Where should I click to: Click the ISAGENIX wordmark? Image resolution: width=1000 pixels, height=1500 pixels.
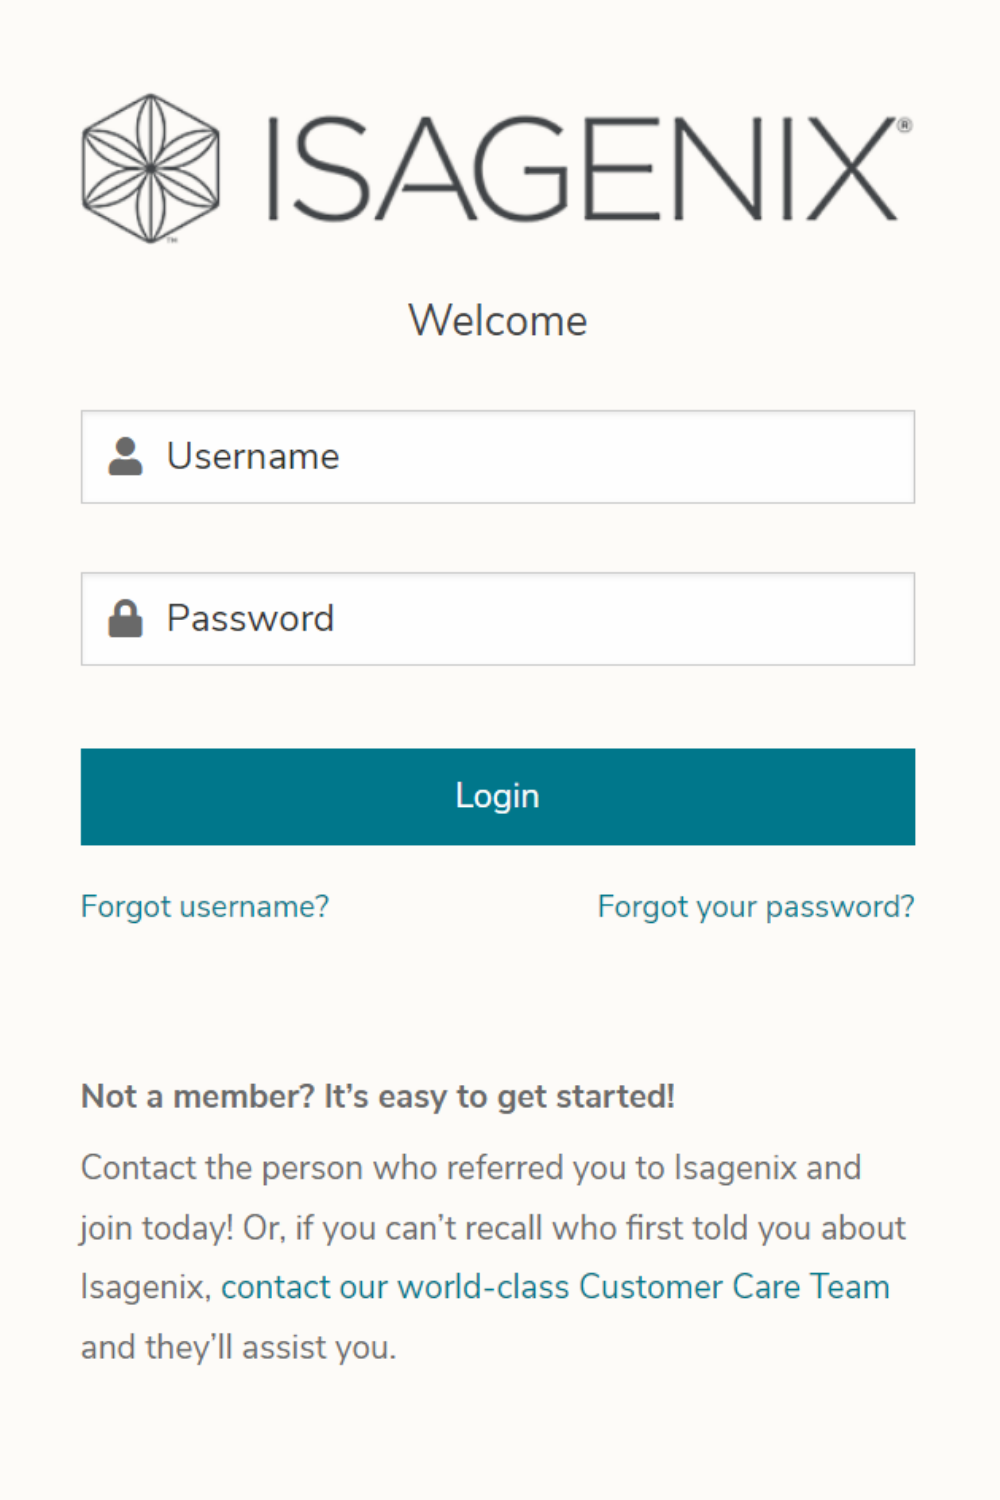click(583, 168)
